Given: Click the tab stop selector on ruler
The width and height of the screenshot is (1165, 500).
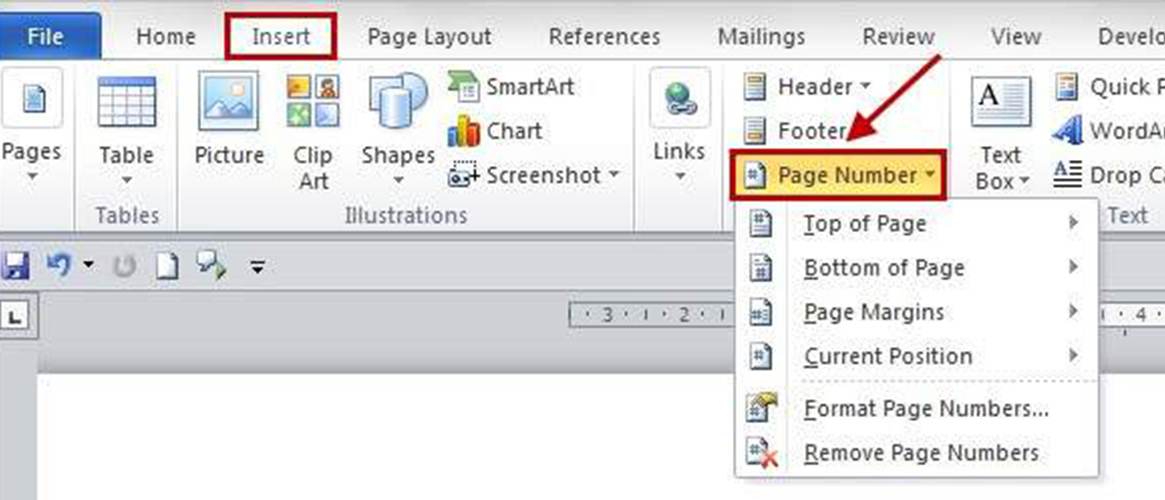Looking at the screenshot, I should [15, 317].
